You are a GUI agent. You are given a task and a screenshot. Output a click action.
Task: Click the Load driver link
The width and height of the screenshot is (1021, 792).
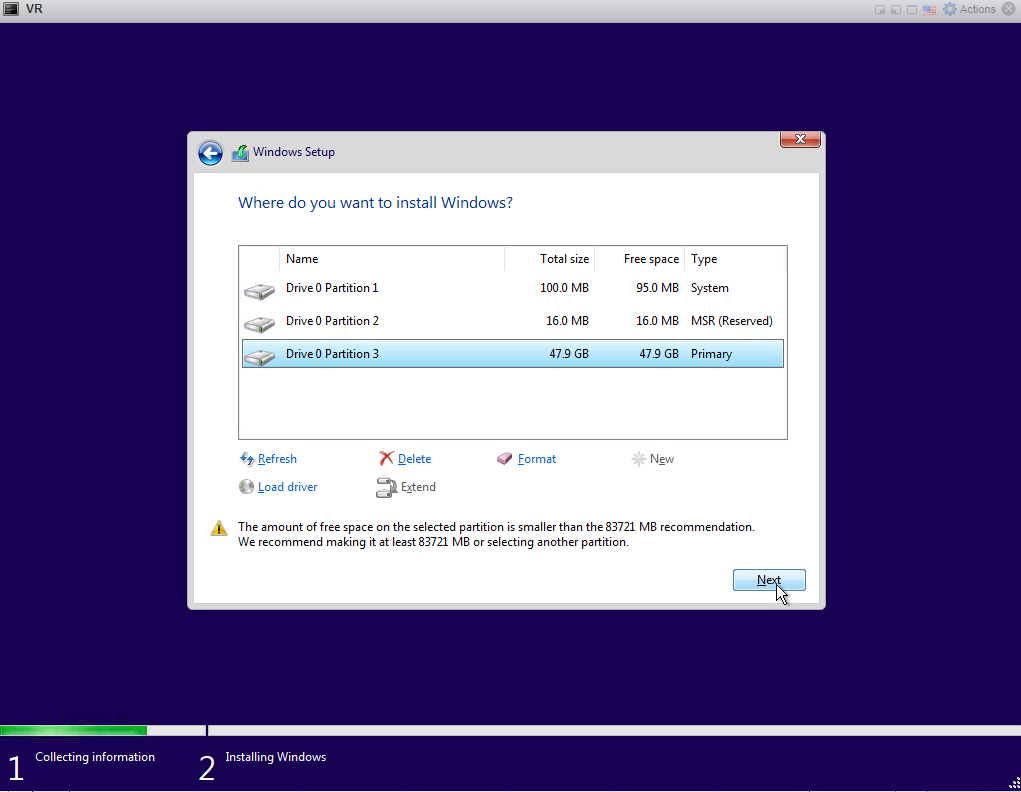tap(287, 487)
